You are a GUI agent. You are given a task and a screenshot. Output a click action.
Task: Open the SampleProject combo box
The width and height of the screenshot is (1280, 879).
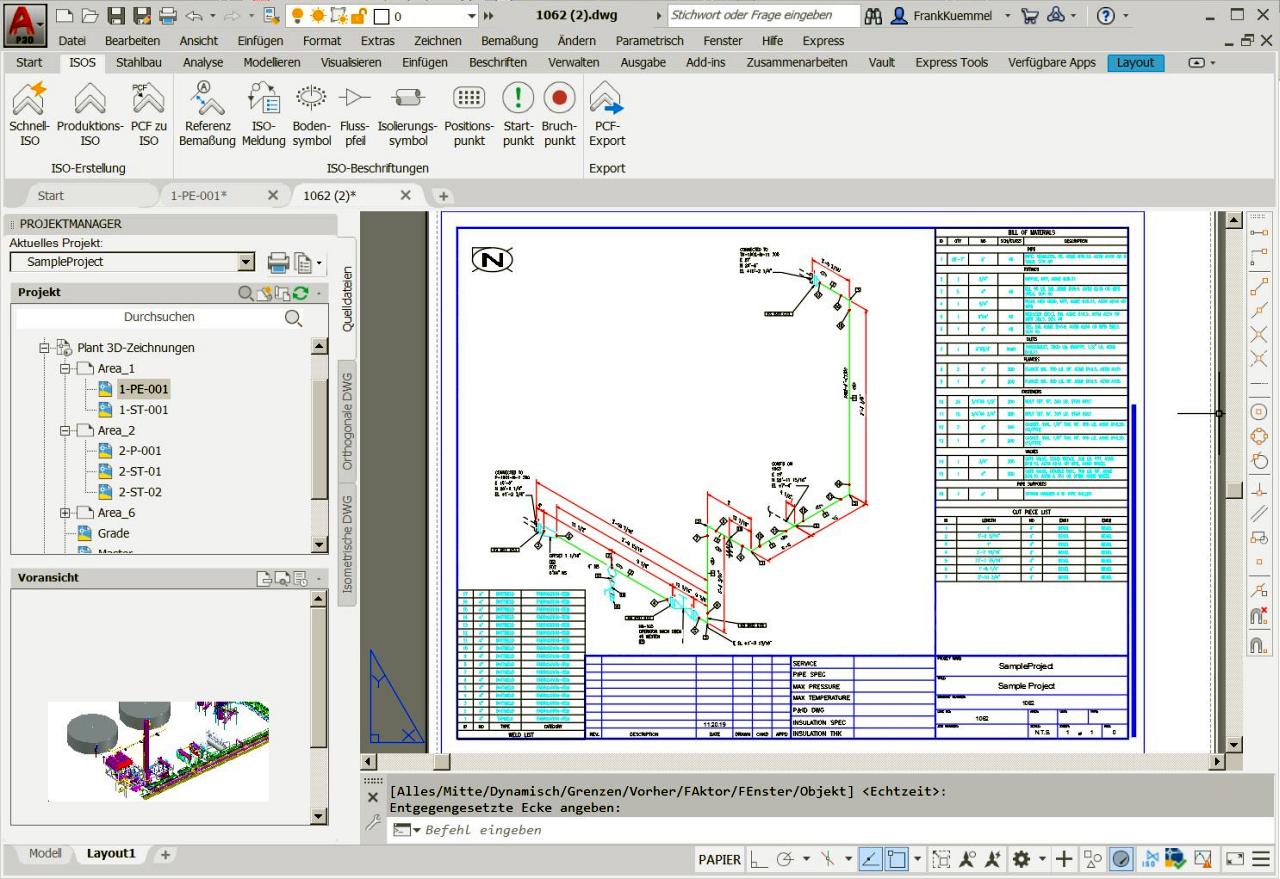132,262
